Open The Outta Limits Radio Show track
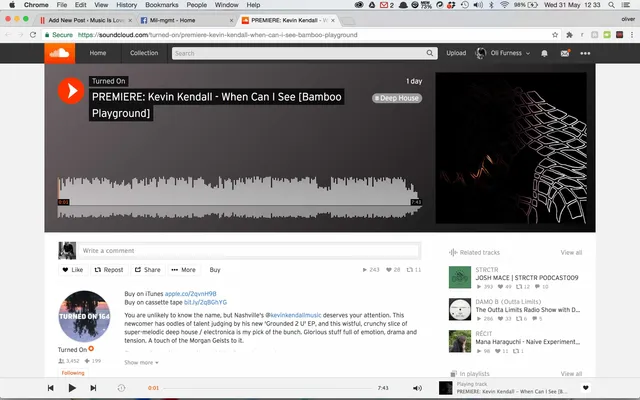Viewport: 640px width, 400px height. [x=528, y=310]
